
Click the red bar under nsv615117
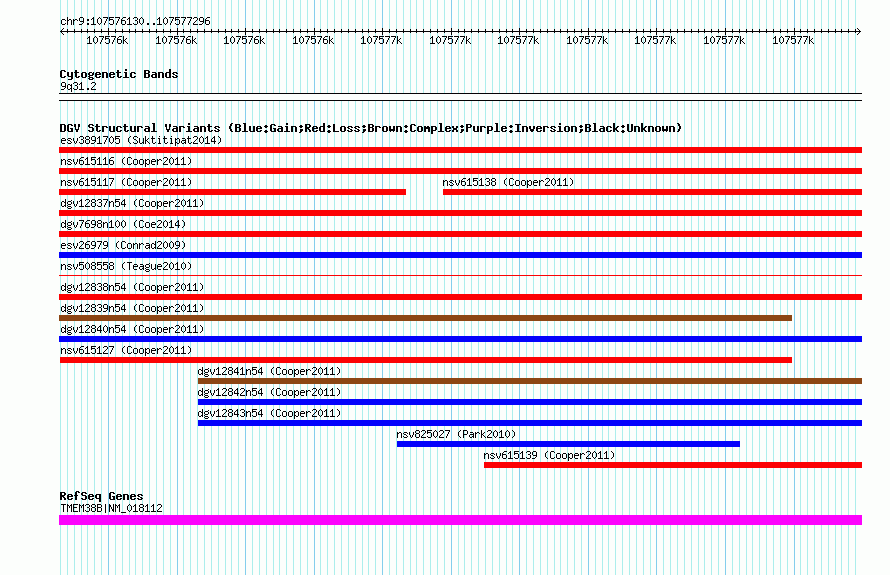pyautogui.click(x=233, y=192)
